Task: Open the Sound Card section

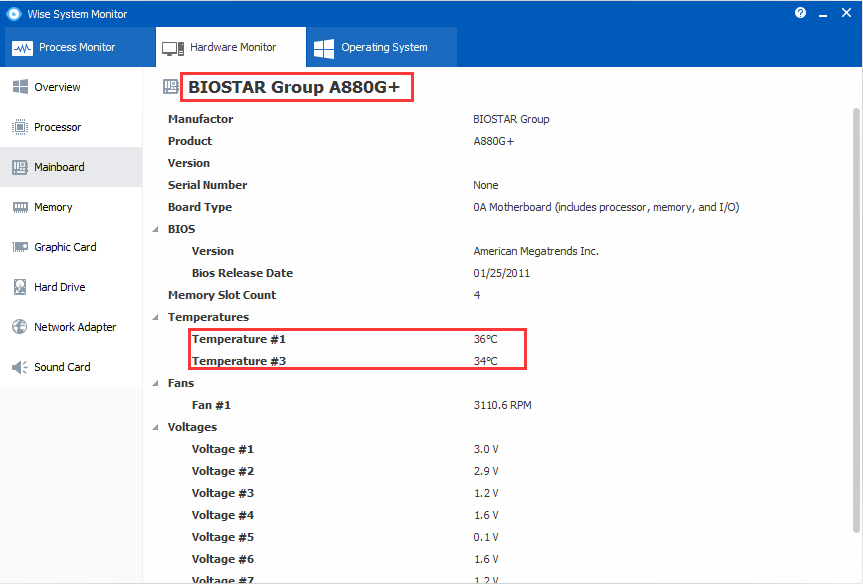Action: [71, 367]
